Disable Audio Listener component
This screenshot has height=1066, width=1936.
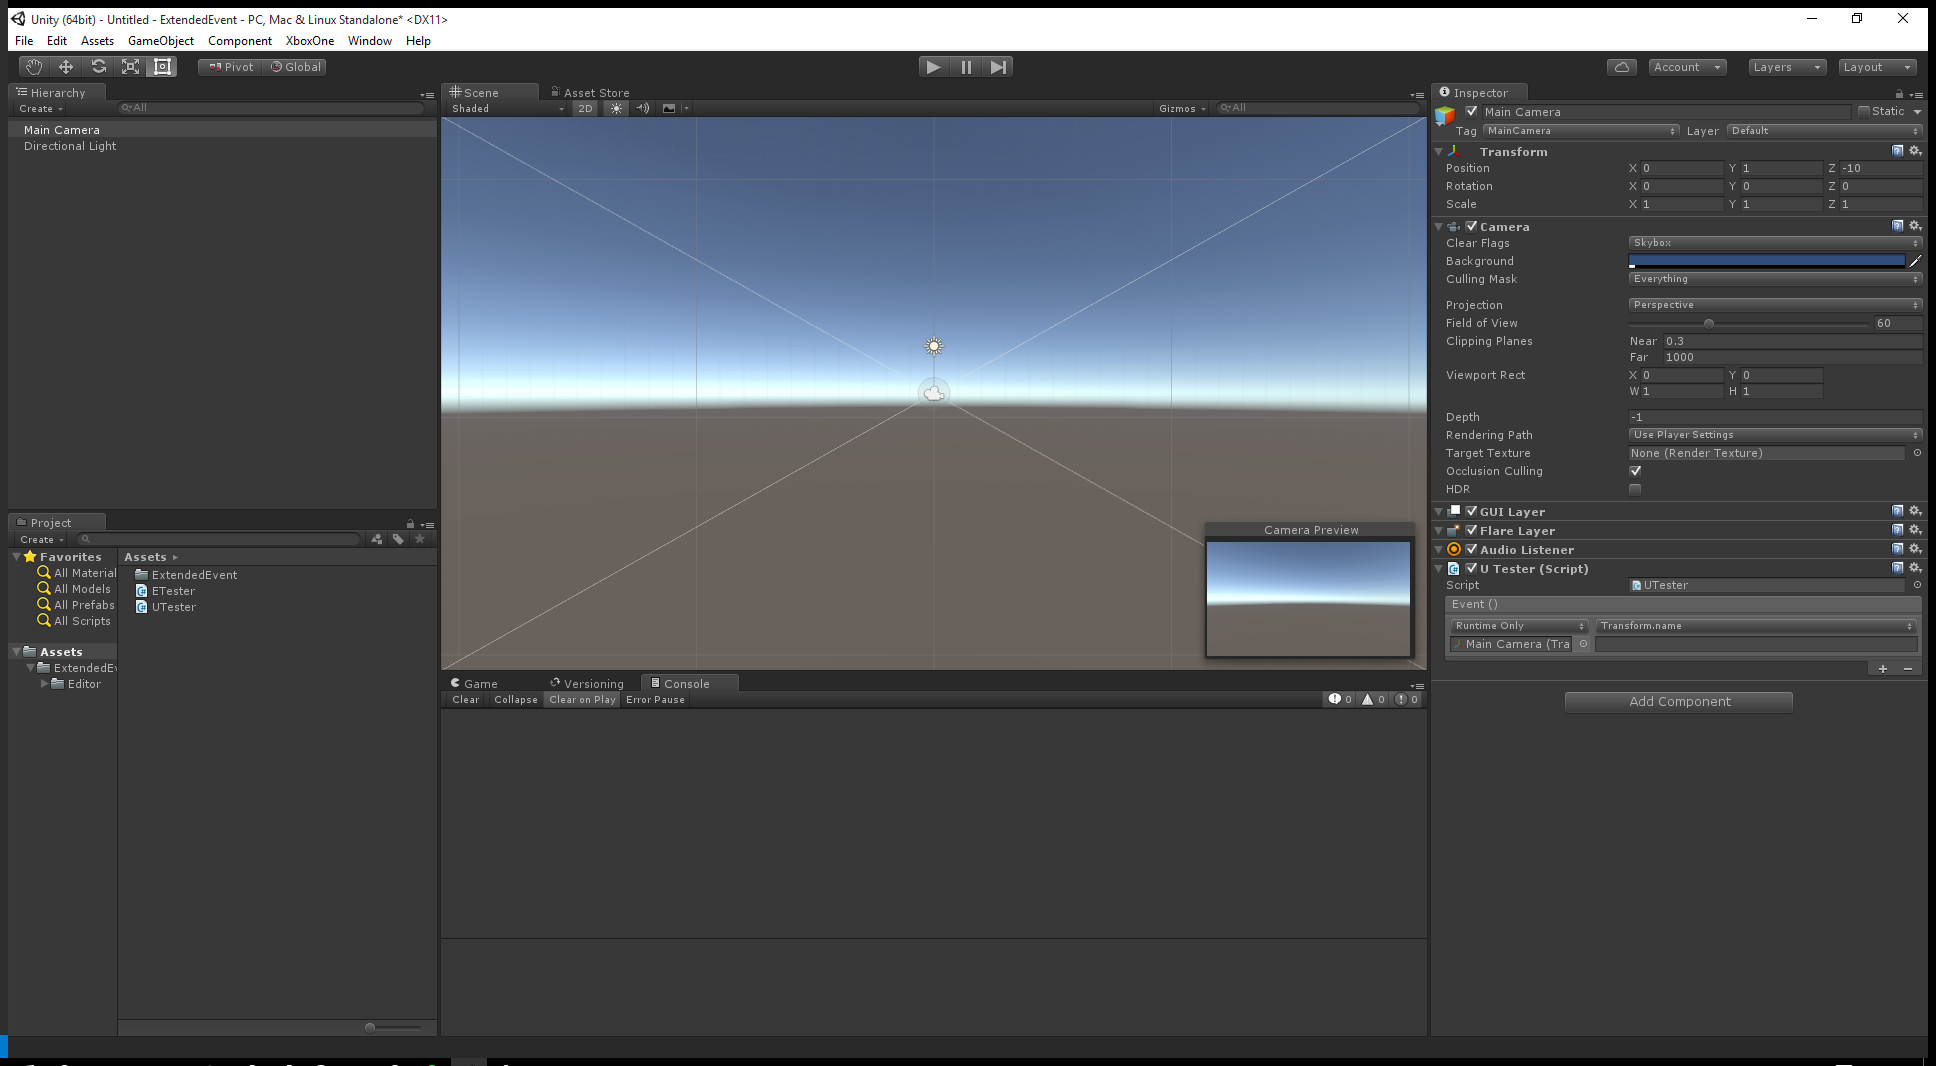pyautogui.click(x=1471, y=549)
